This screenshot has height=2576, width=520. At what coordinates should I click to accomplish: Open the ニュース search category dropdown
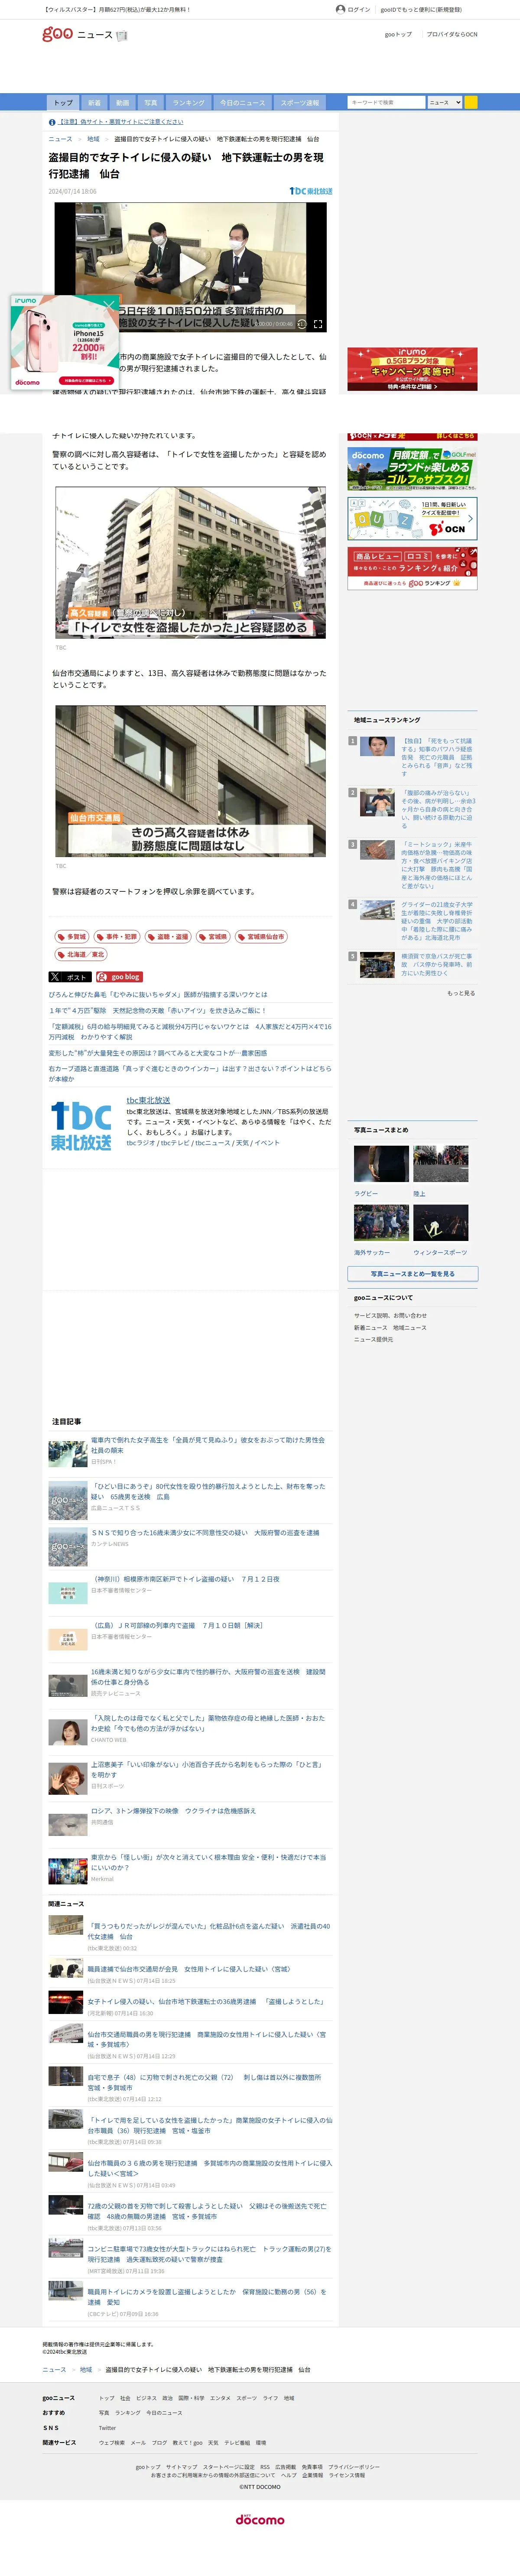coord(445,102)
